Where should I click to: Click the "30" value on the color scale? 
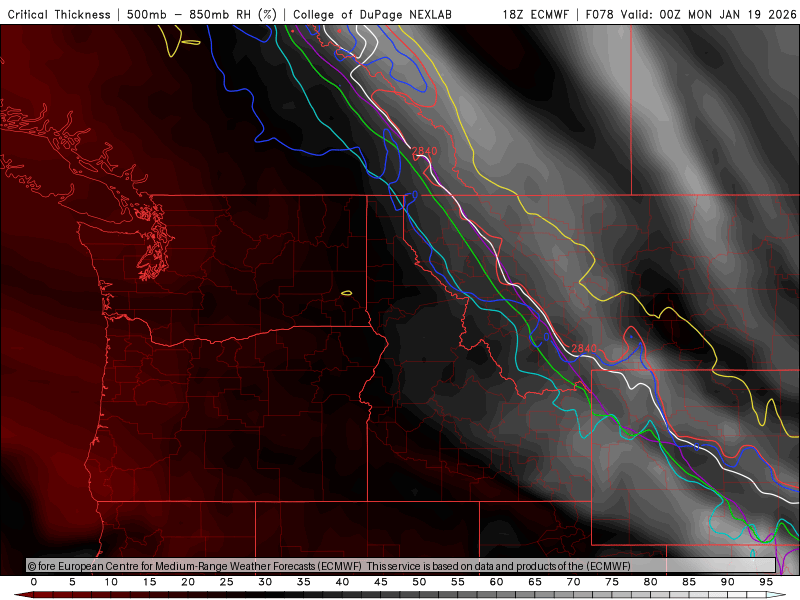(x=265, y=582)
